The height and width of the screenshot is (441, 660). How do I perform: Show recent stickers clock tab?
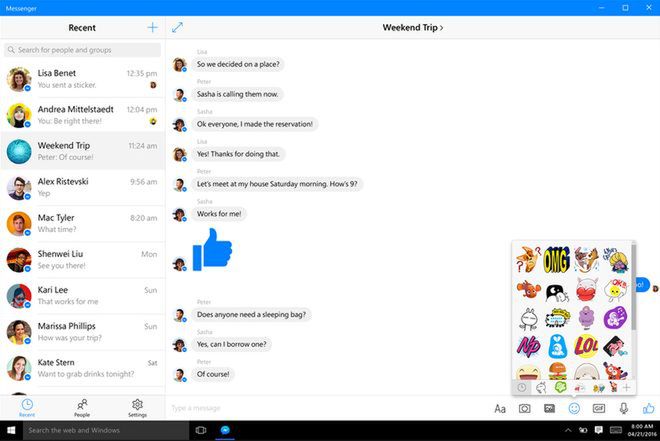tap(522, 387)
